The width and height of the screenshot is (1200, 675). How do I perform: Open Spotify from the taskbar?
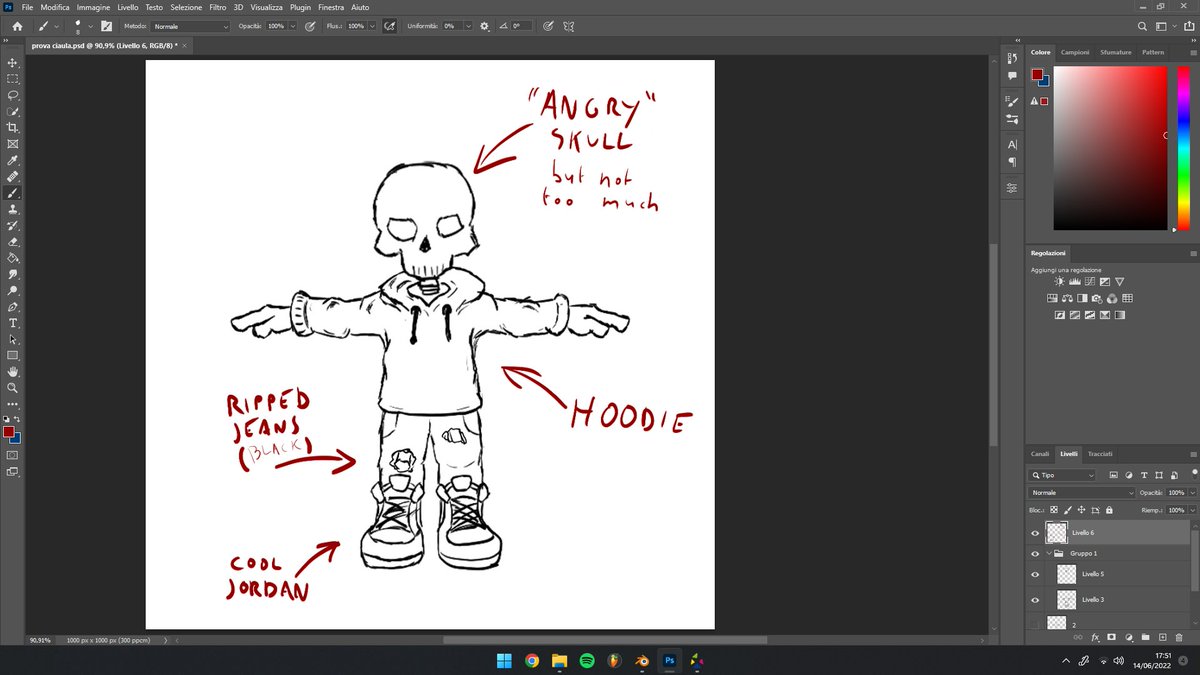(x=587, y=660)
